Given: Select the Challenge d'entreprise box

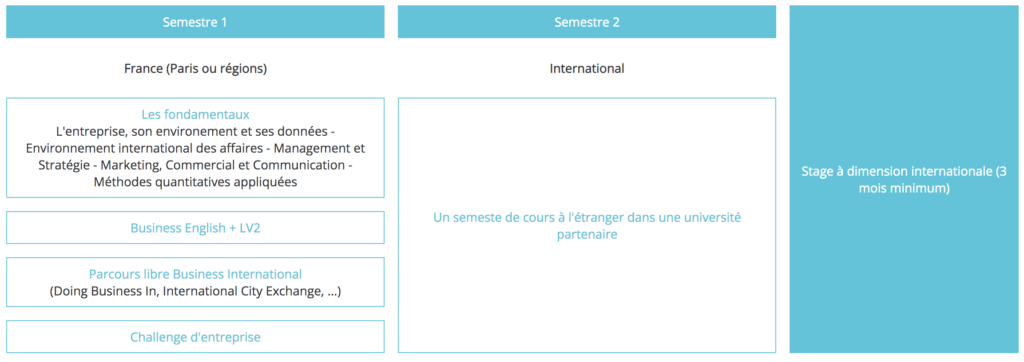Looking at the screenshot, I should pyautogui.click(x=195, y=337).
